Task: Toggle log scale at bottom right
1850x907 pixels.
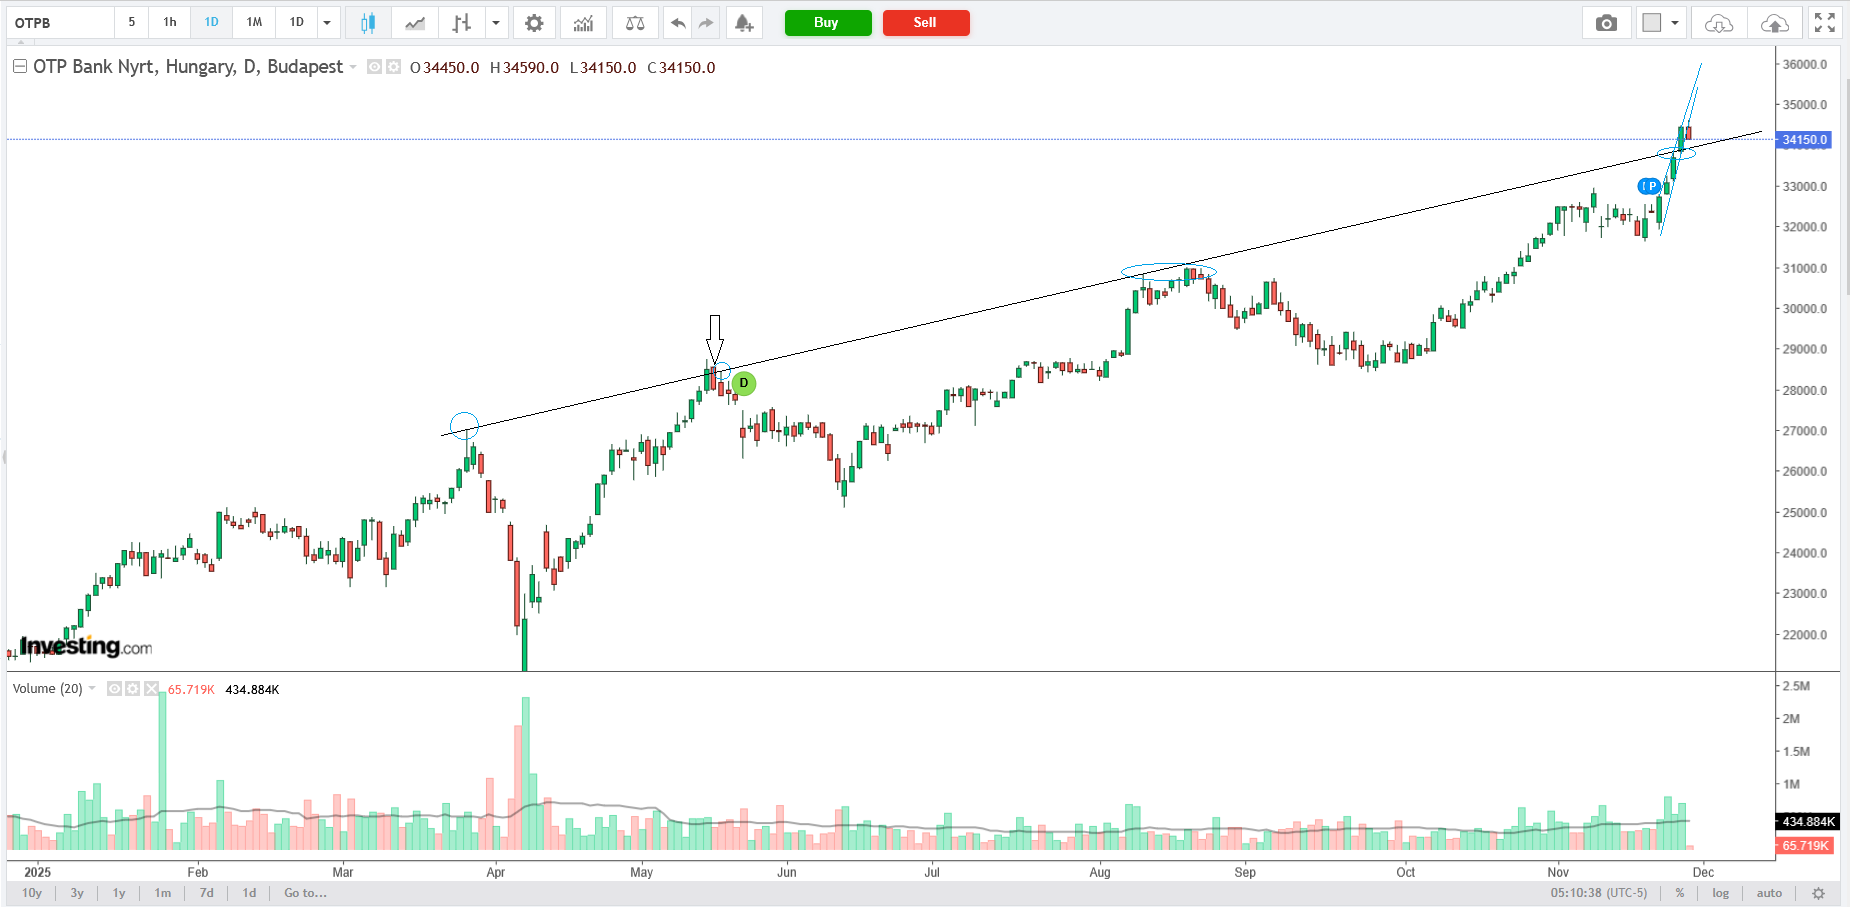Action: 1720,893
